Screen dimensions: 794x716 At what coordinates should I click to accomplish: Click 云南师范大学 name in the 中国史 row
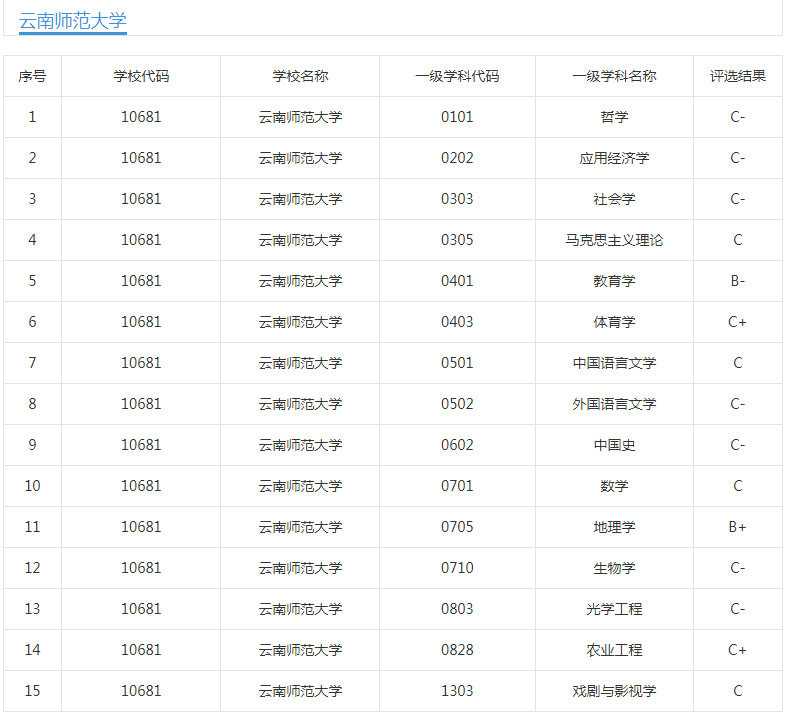(300, 445)
